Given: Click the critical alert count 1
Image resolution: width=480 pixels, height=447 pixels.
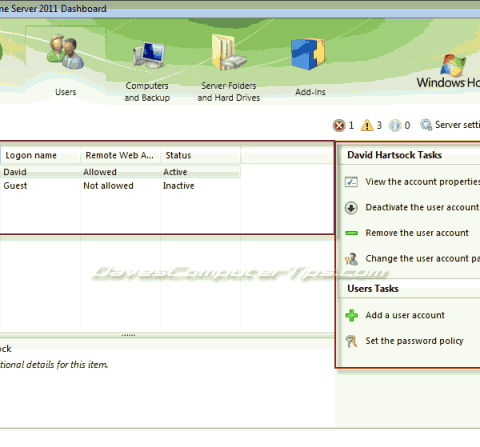Looking at the screenshot, I should 351,125.
